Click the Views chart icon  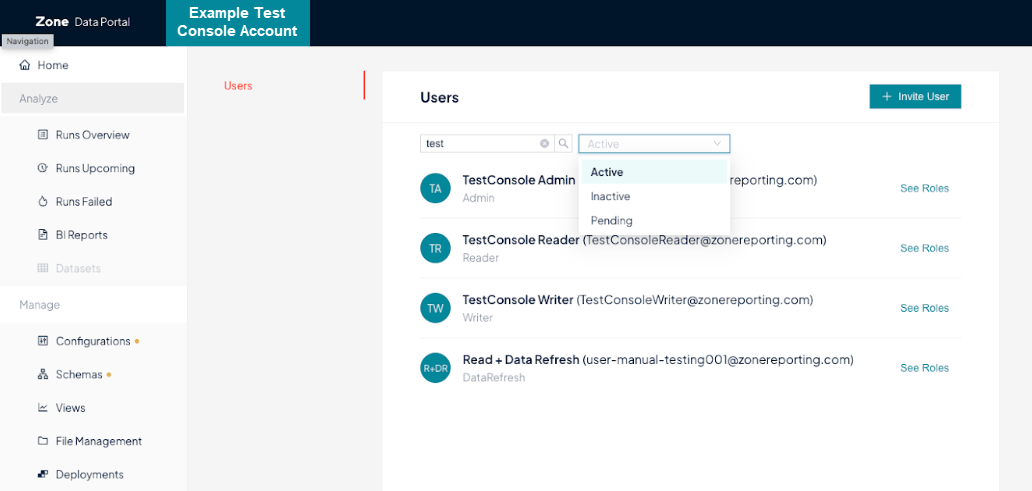(43, 408)
